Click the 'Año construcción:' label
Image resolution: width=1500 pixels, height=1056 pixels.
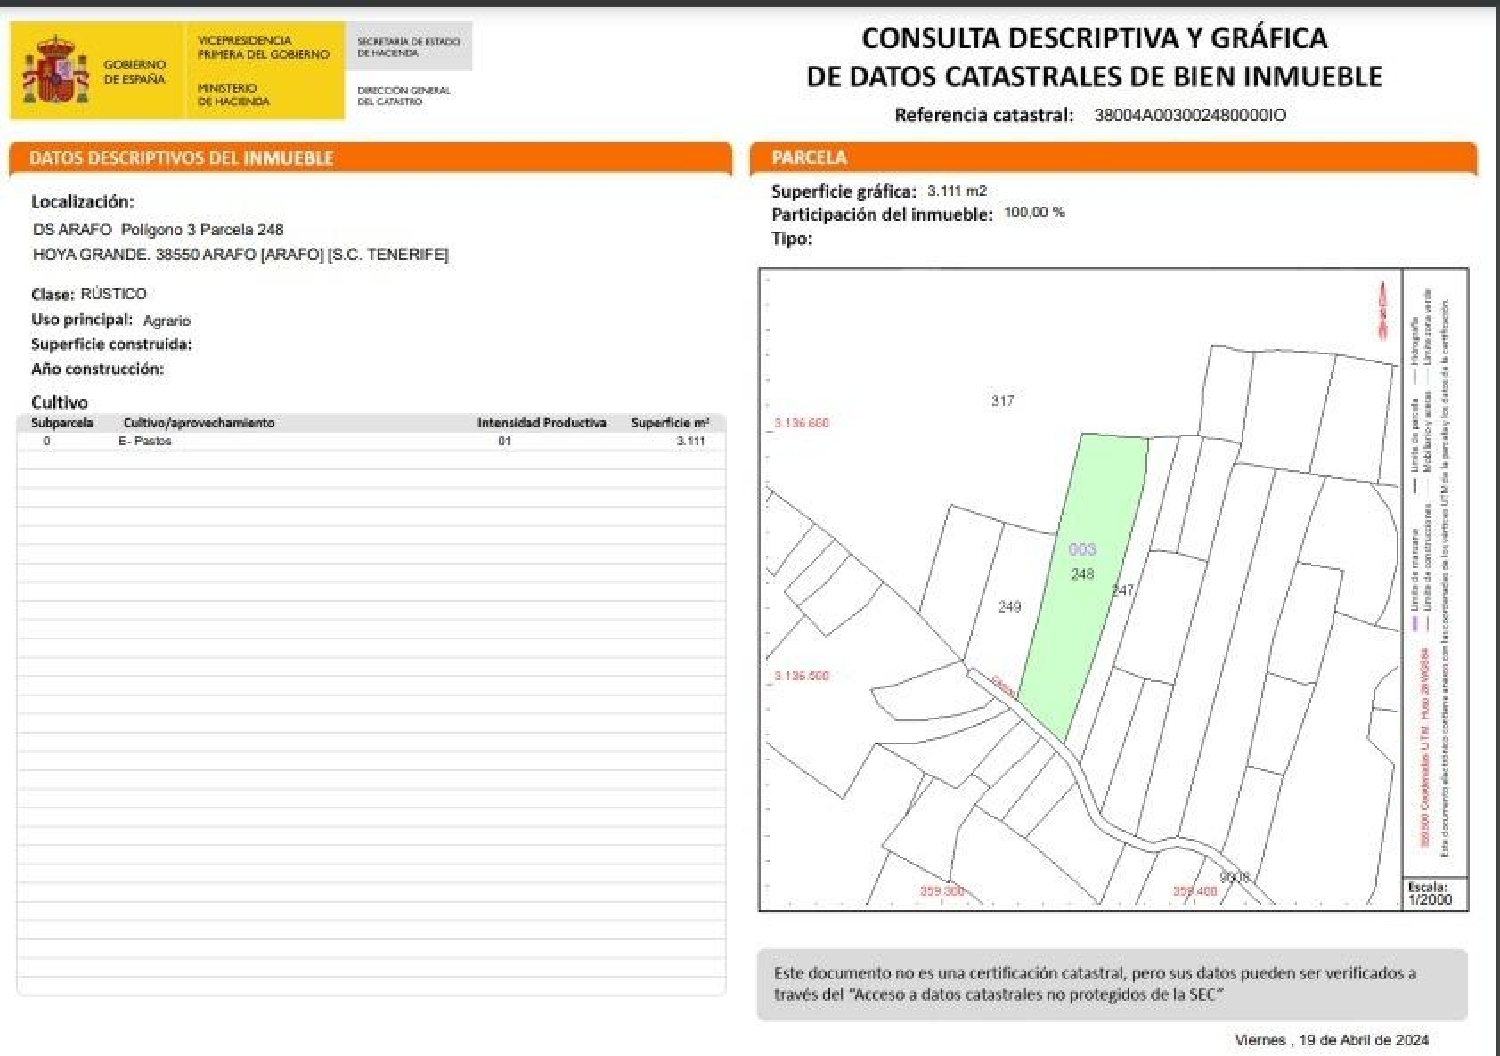97,369
